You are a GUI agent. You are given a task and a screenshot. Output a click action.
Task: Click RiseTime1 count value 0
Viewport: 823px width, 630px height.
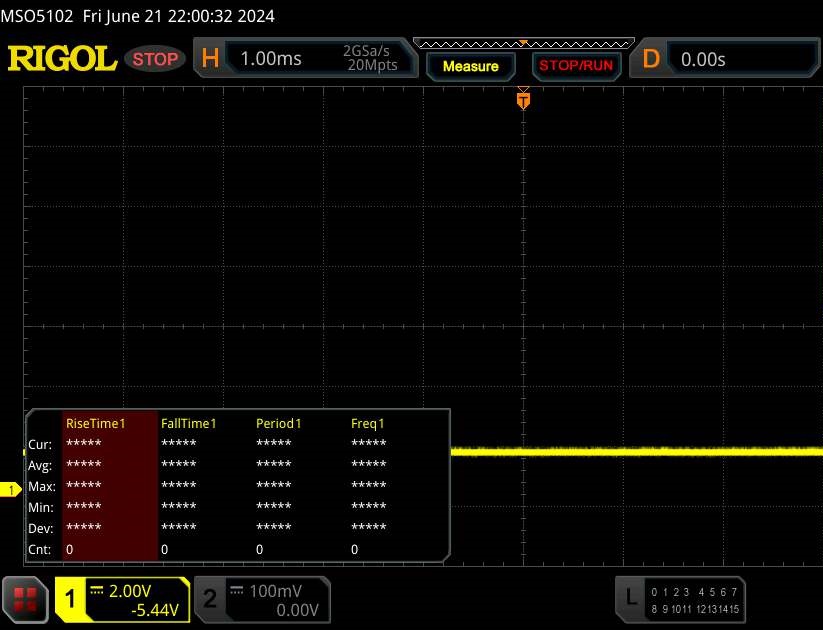pyautogui.click(x=70, y=550)
